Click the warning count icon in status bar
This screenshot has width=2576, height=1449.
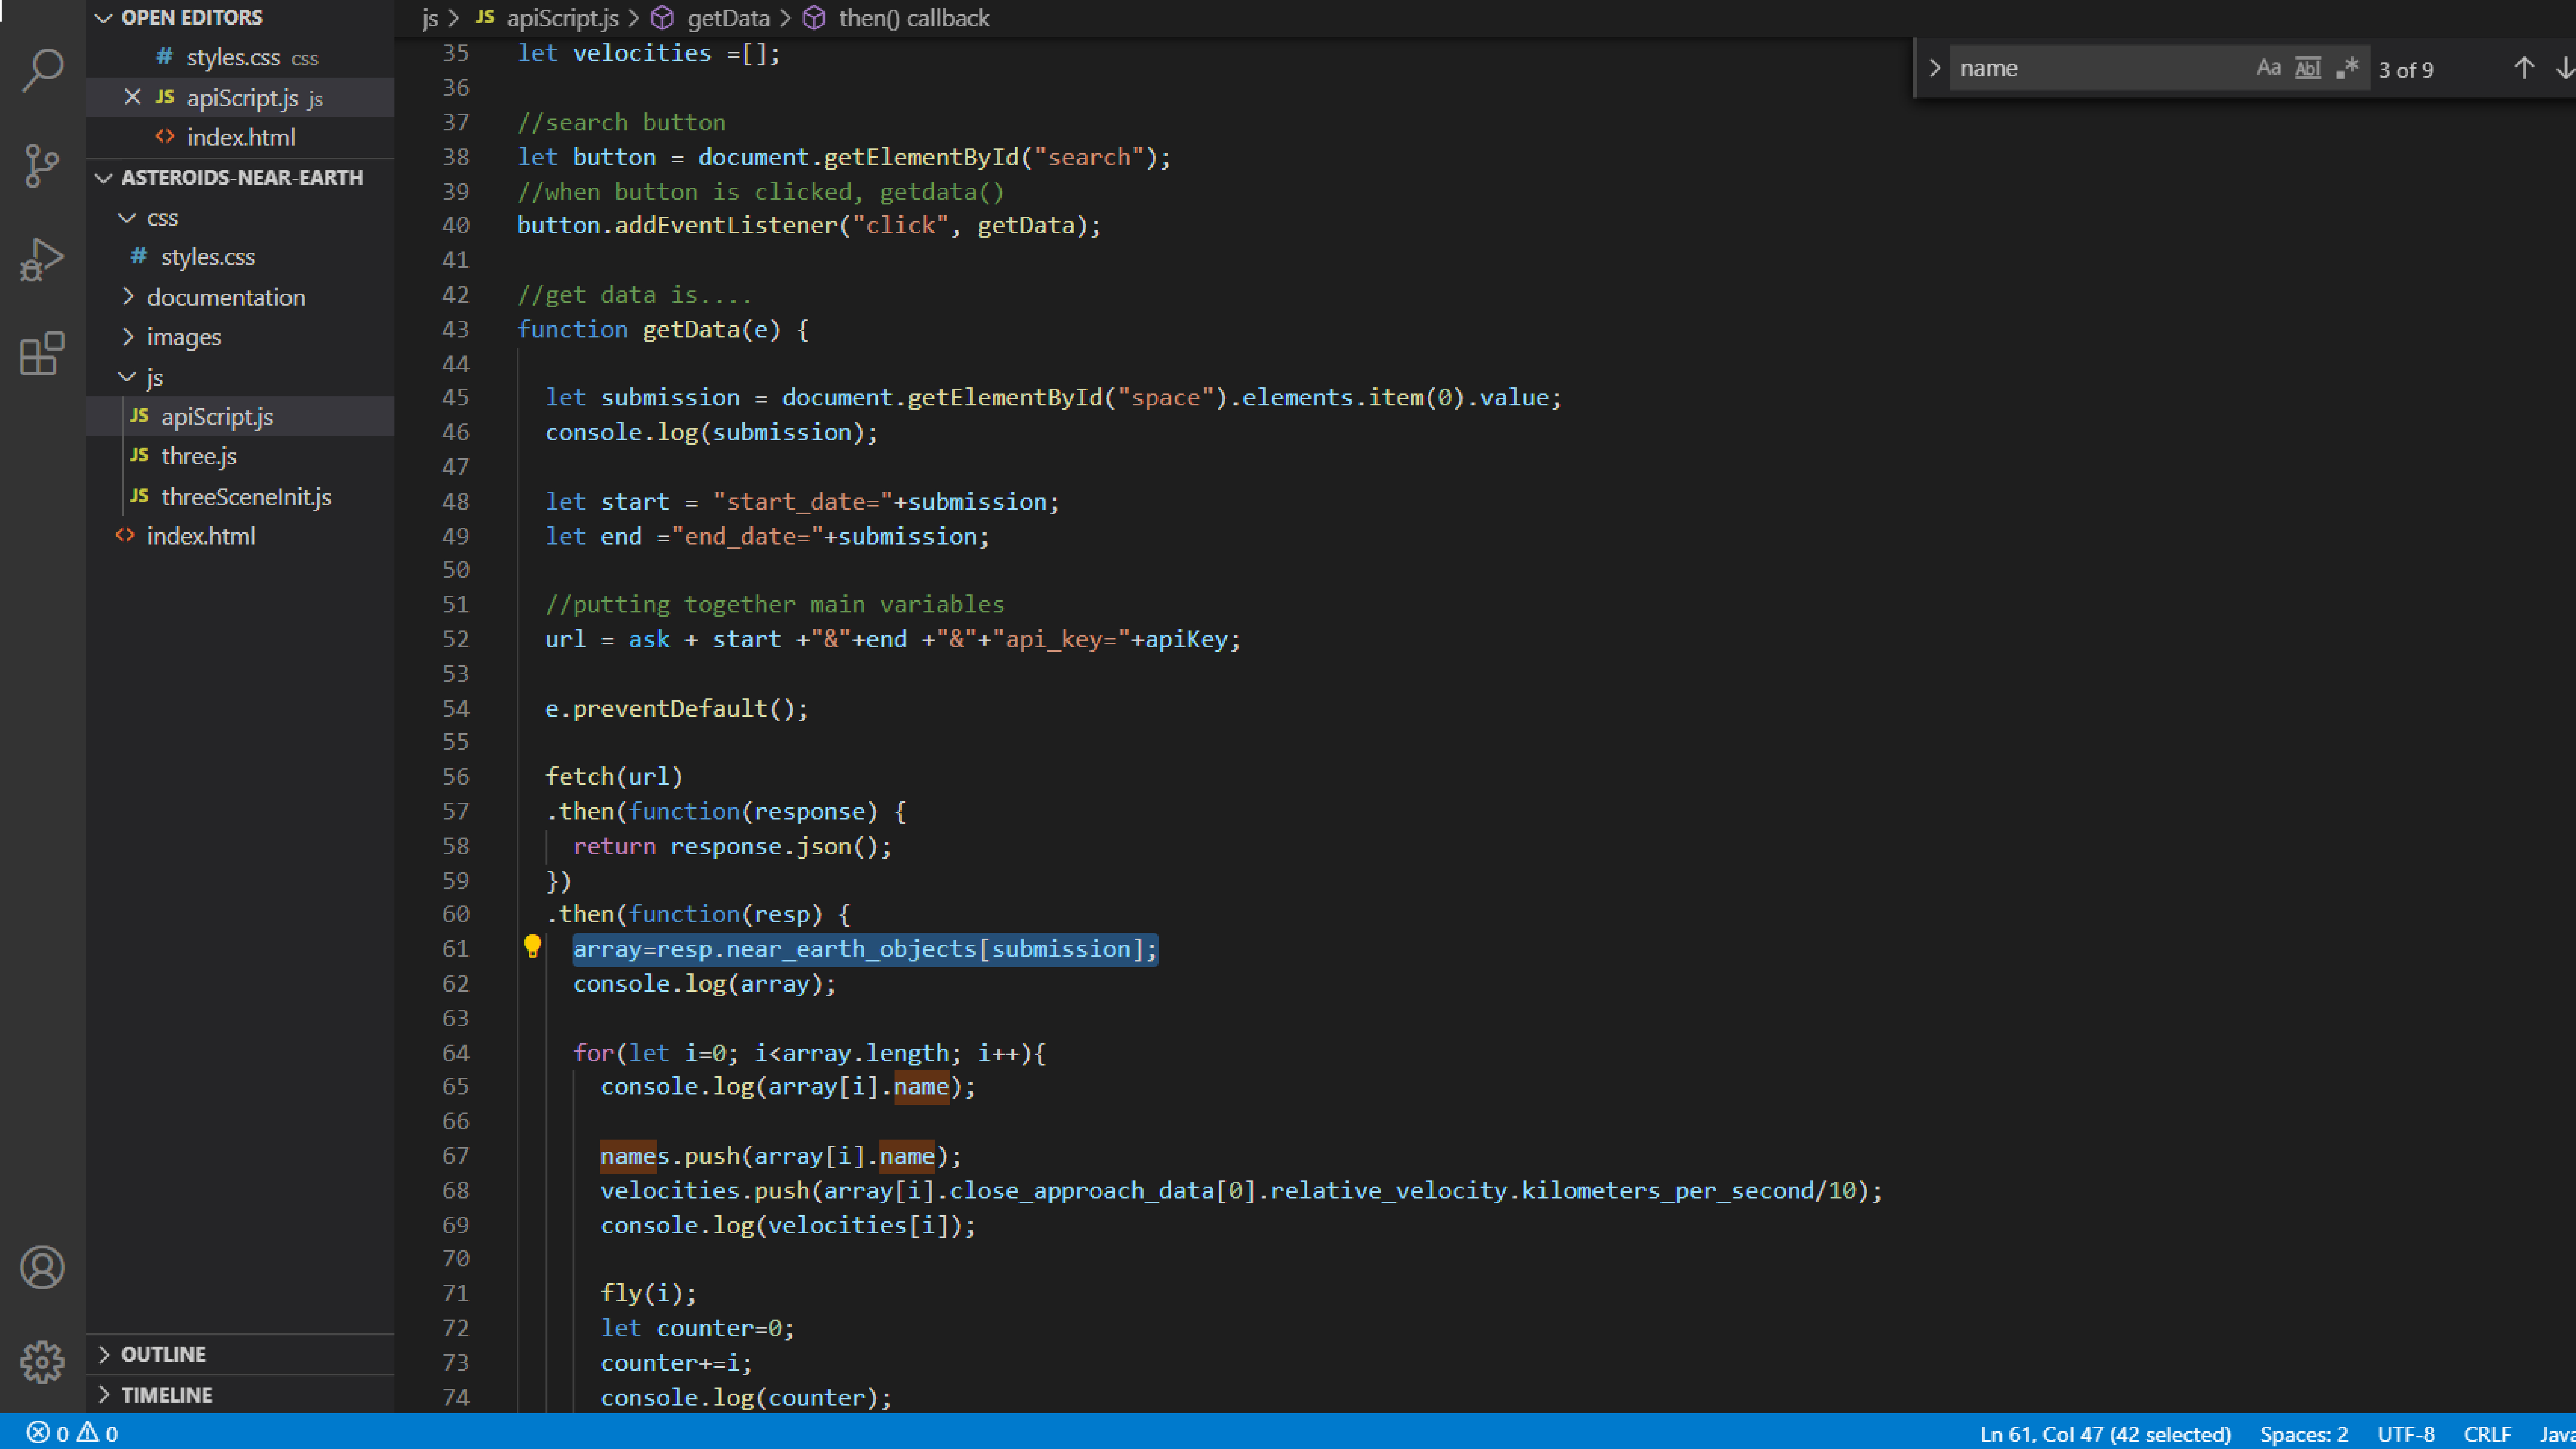[88, 1433]
